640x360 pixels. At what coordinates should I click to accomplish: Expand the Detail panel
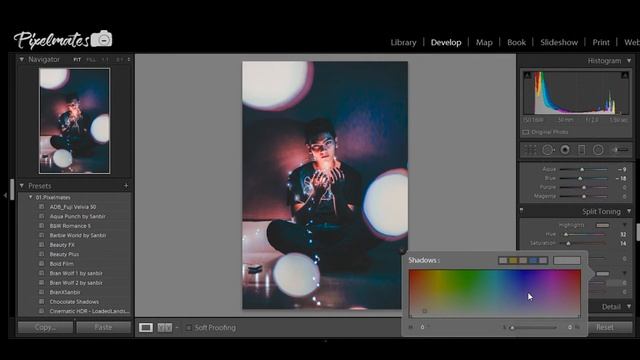click(629, 307)
